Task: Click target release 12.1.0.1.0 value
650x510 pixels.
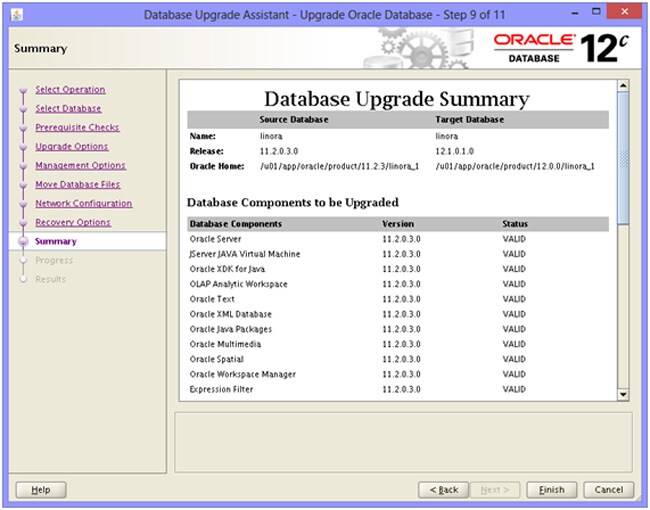Action: tap(454, 151)
